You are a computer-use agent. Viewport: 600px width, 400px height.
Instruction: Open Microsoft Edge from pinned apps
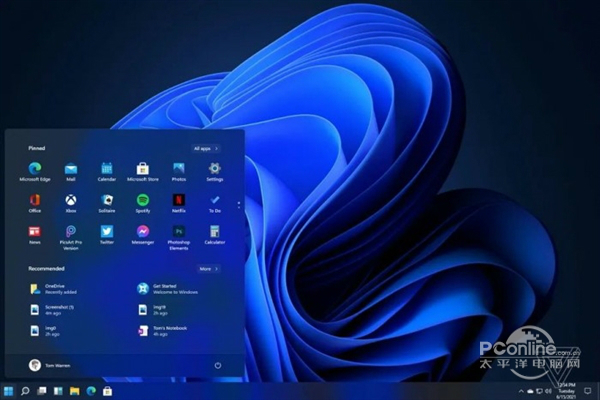coord(35,171)
